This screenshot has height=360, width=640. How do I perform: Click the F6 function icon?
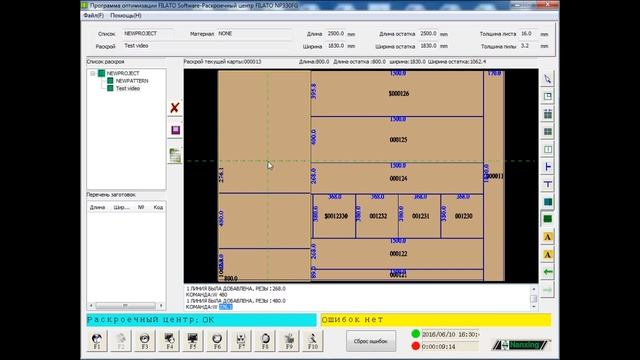pos(217,341)
